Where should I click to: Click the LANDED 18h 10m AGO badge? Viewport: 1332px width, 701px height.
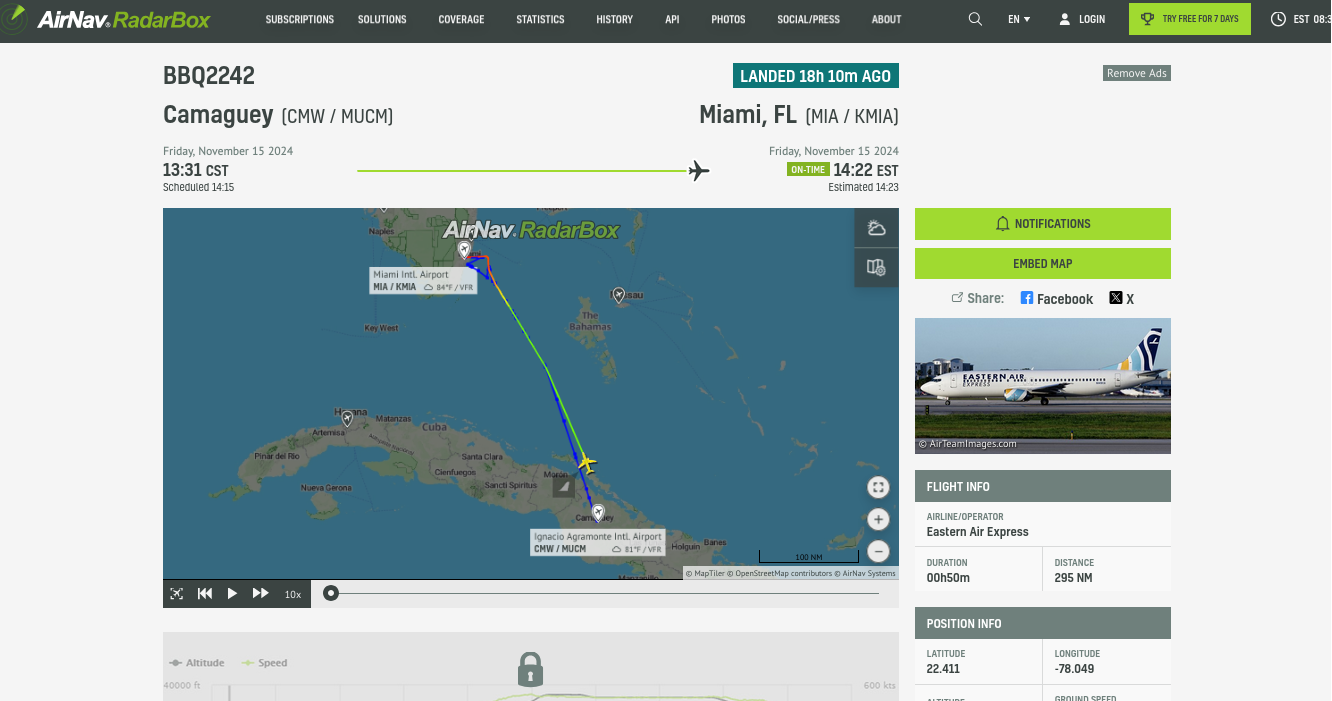(815, 76)
